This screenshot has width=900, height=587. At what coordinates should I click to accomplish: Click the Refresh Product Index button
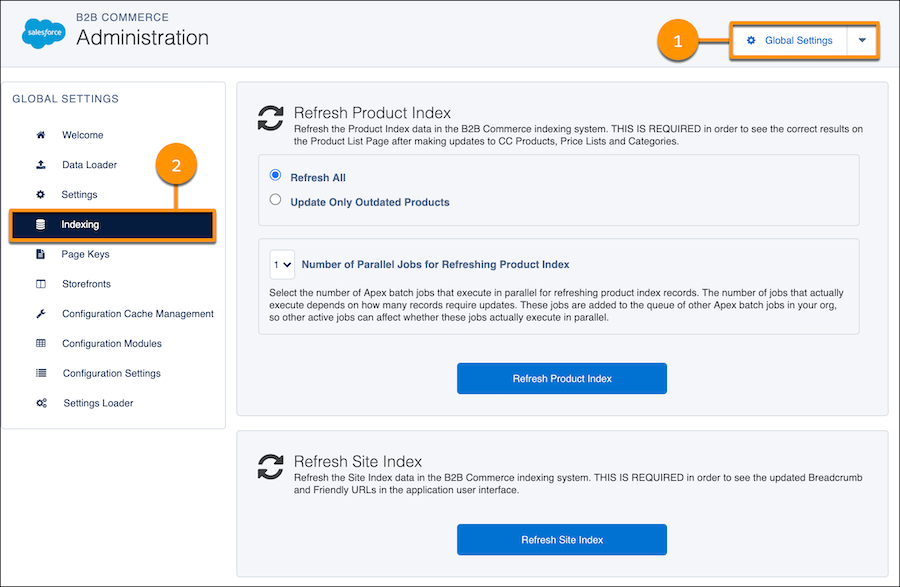point(562,379)
